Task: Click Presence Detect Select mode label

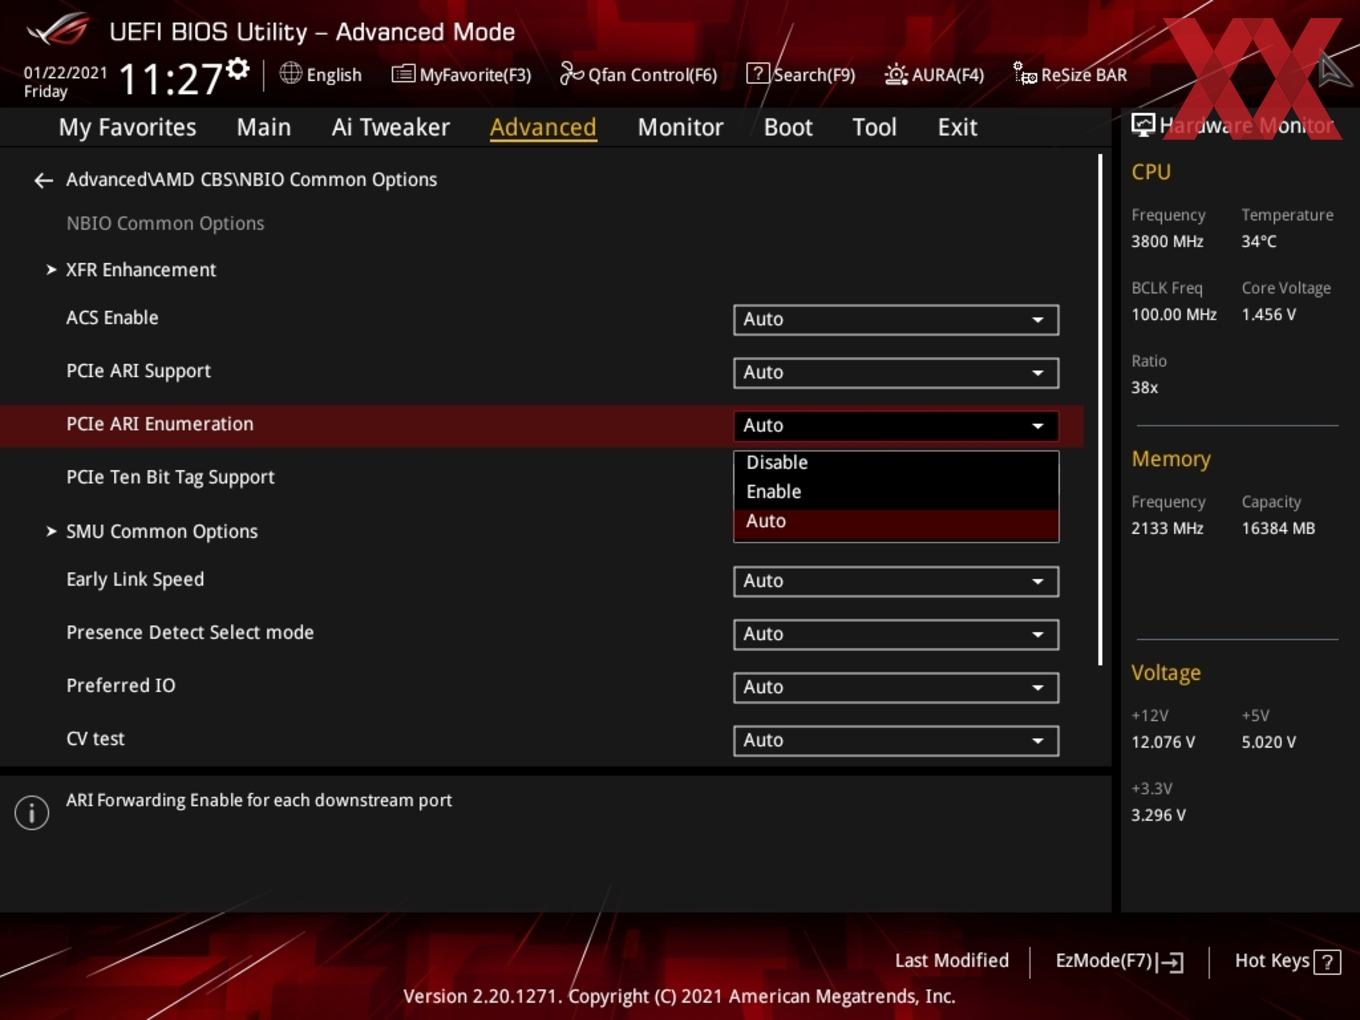Action: point(190,633)
